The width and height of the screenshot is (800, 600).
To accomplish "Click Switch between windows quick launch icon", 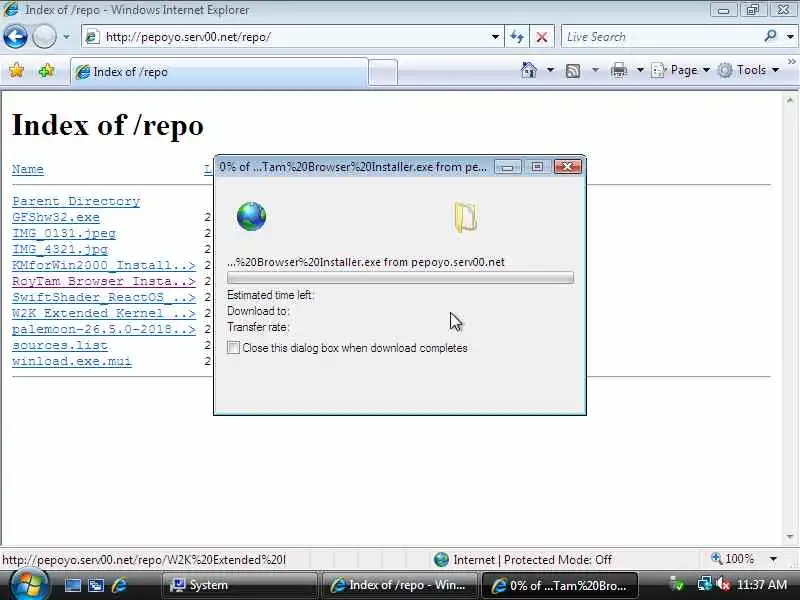I will tap(96, 585).
